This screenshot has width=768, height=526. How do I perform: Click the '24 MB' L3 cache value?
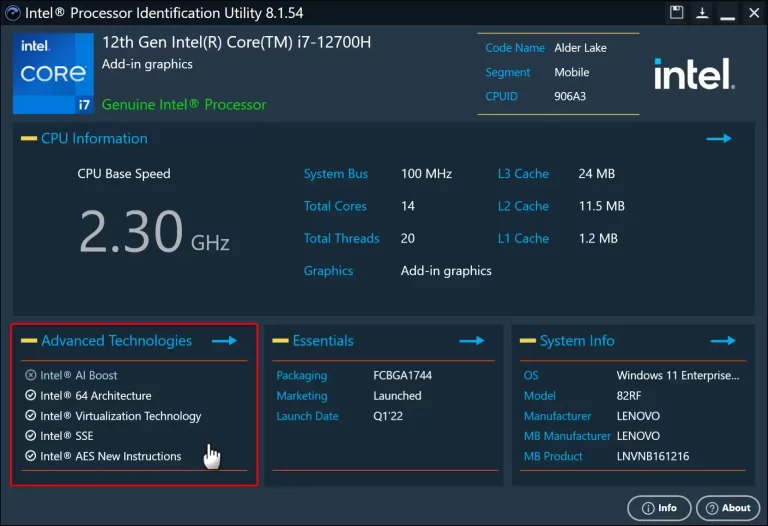click(x=597, y=174)
